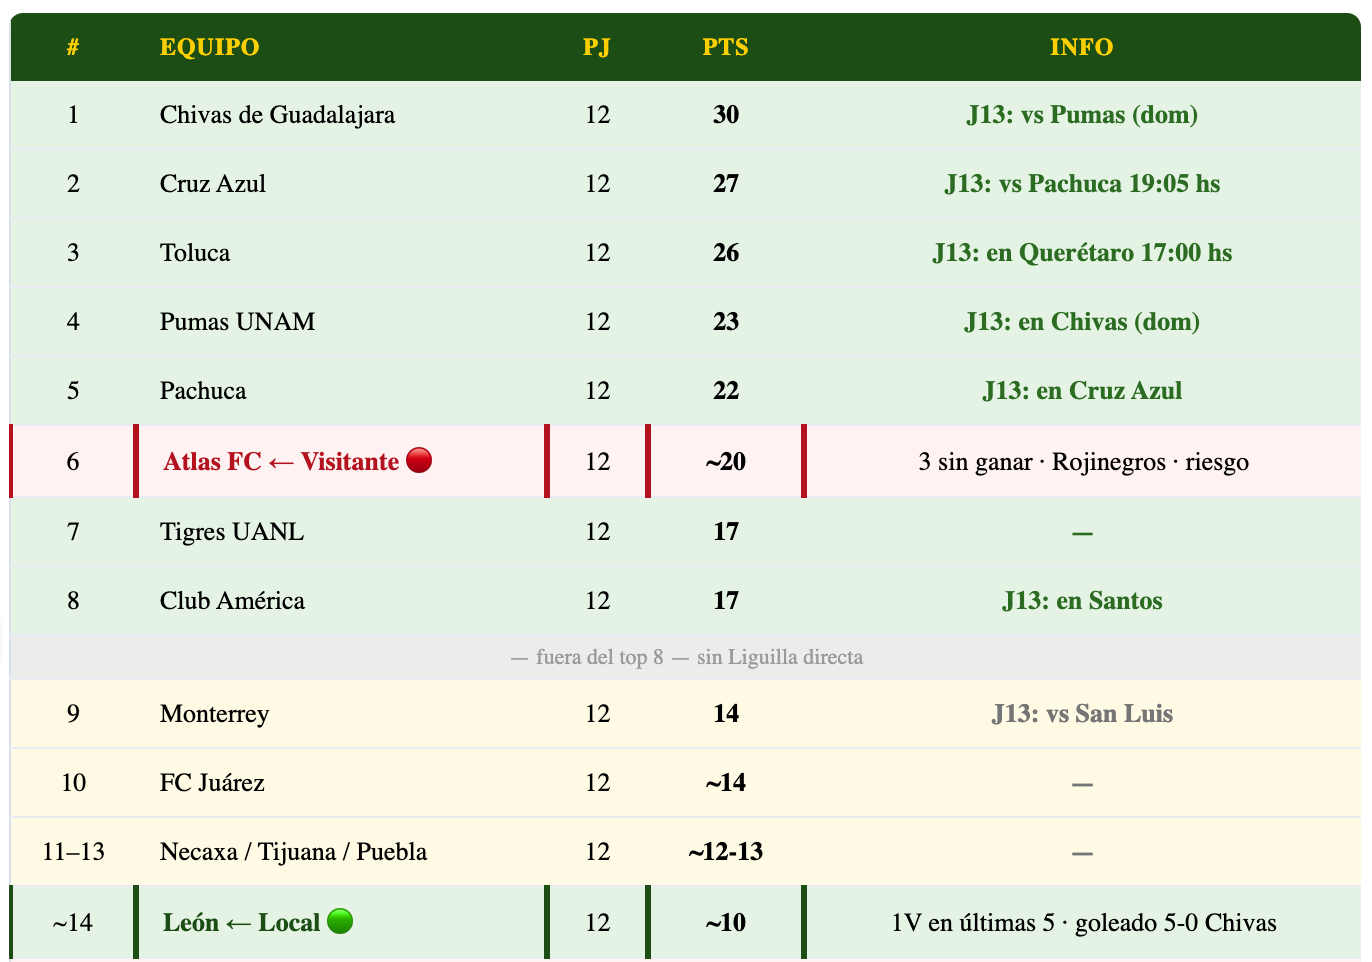This screenshot has height=962, width=1372.
Task: Click the Chivas de Guadalajara team name
Action: coord(277,115)
